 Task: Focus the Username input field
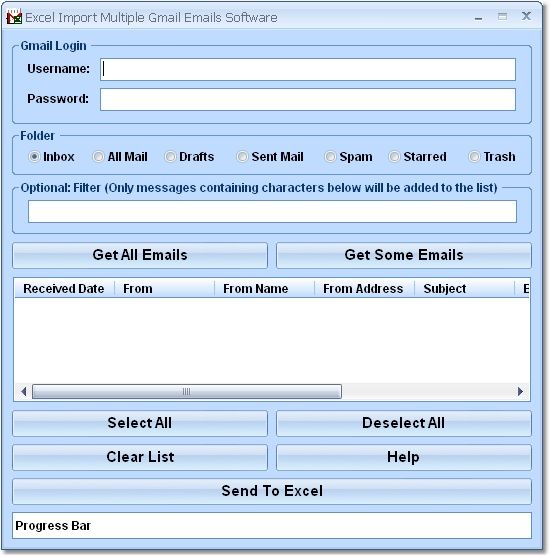tap(308, 69)
